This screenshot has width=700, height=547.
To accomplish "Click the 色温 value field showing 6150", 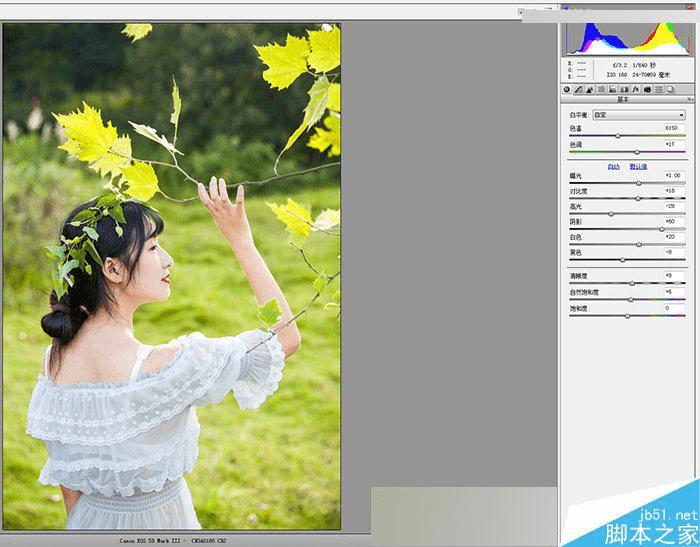I will coord(674,128).
